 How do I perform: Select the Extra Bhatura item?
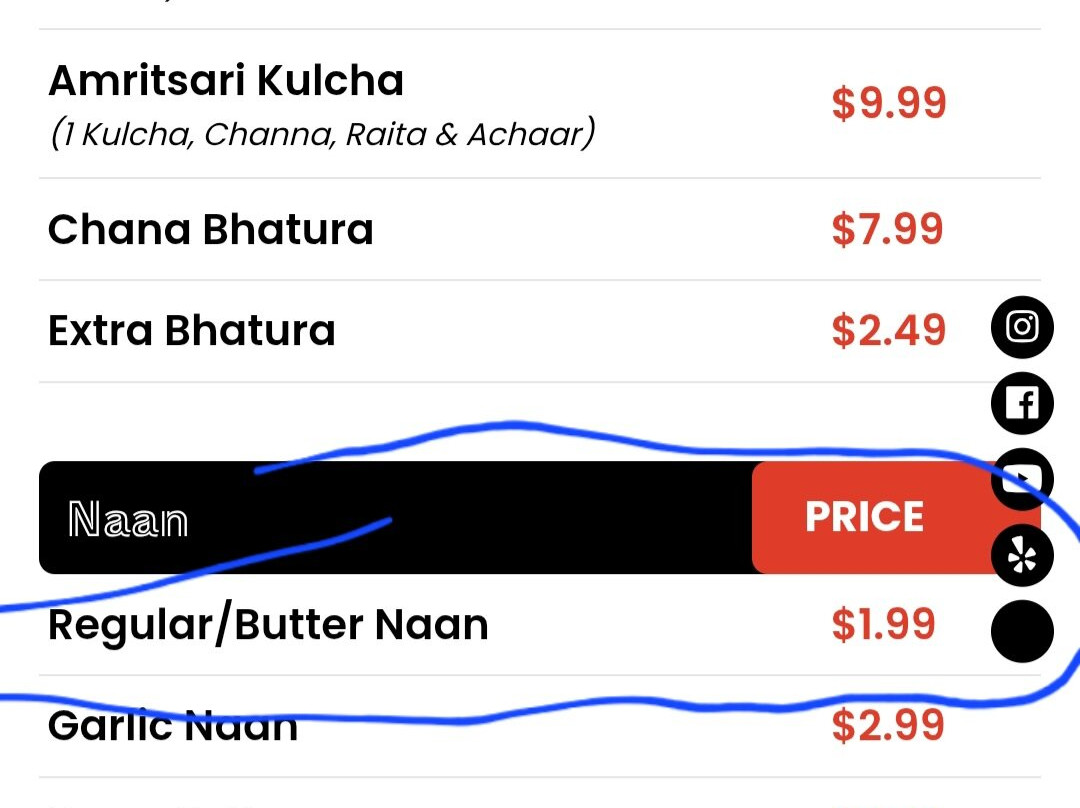pos(191,331)
